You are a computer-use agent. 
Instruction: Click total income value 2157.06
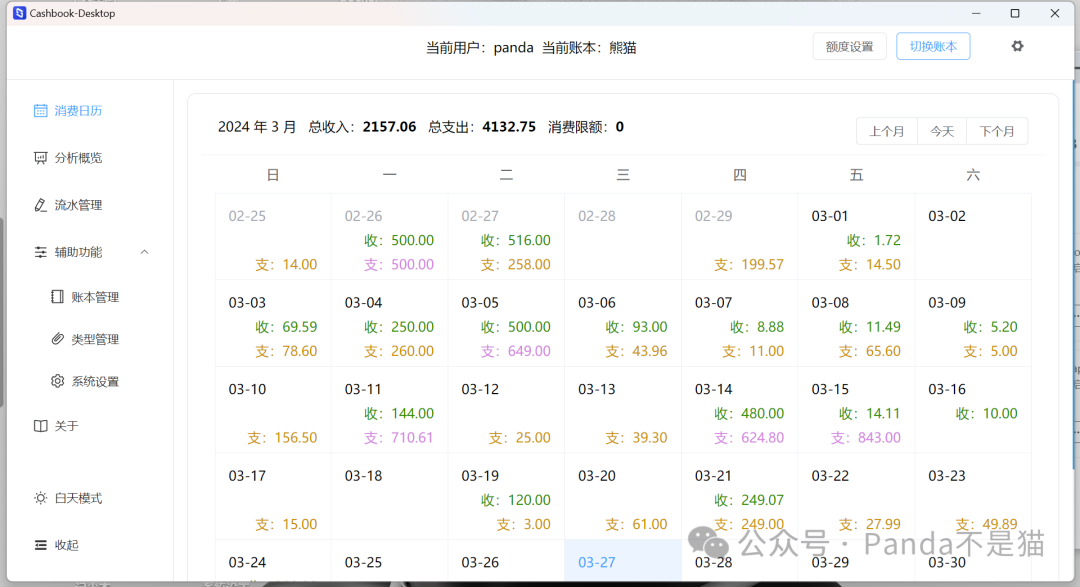tap(389, 127)
